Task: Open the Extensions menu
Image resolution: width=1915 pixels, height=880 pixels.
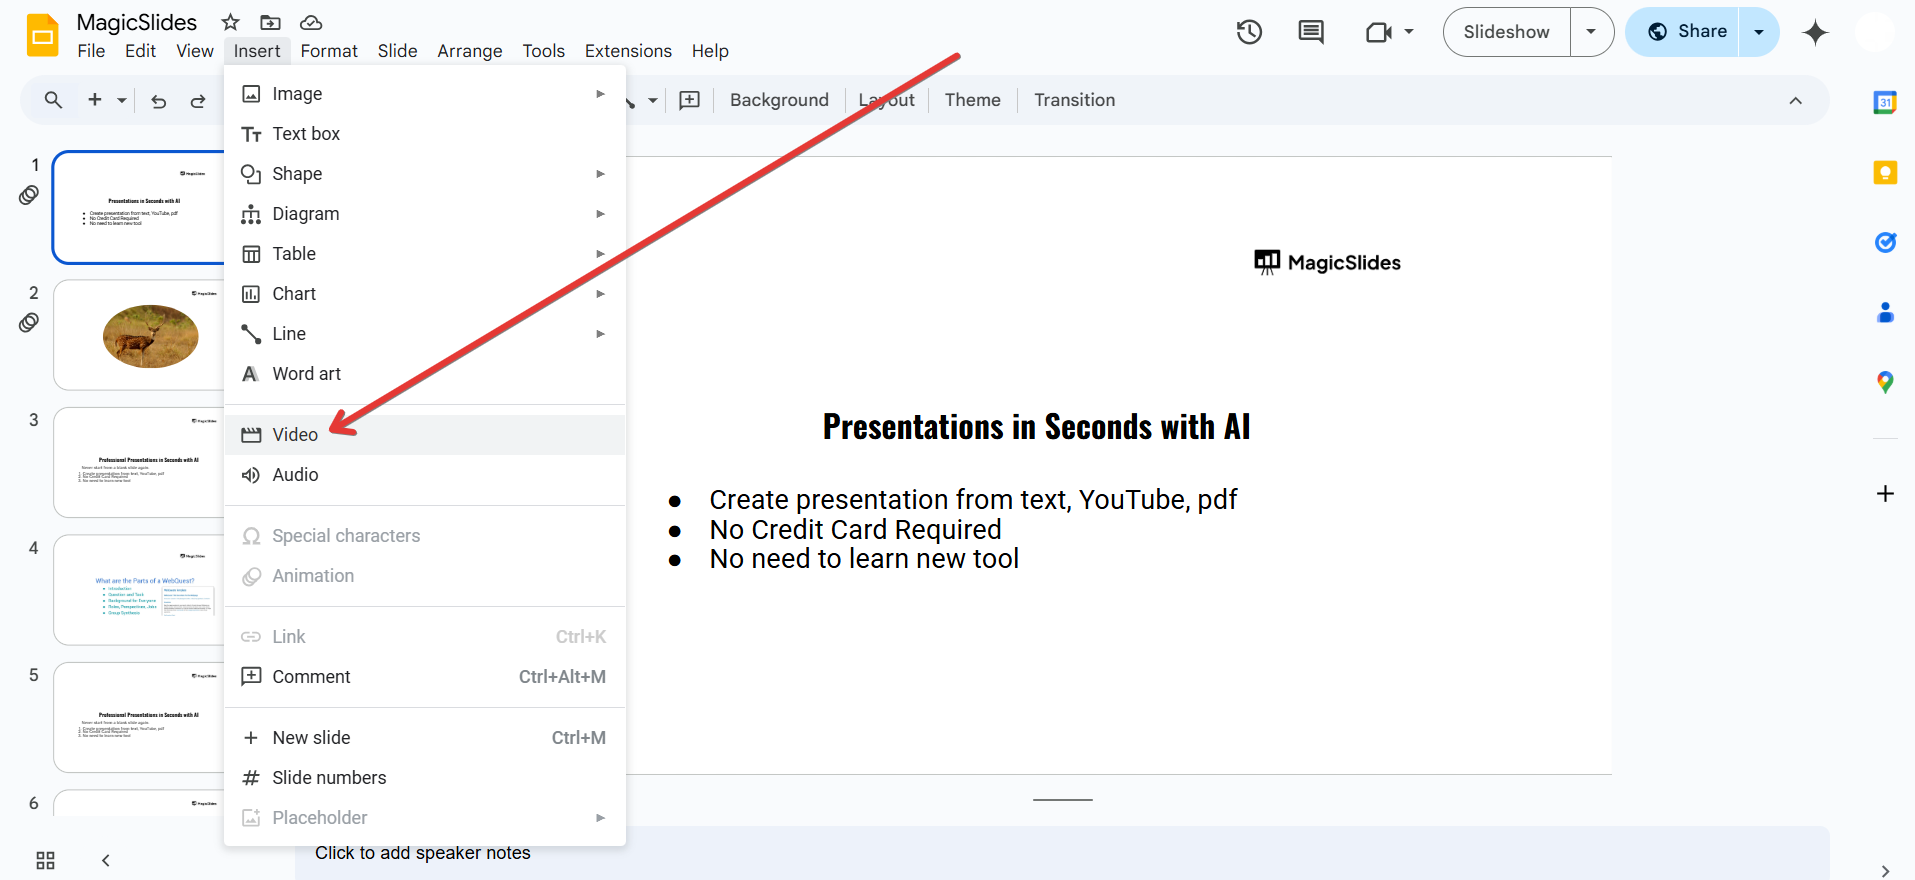Action: pos(628,51)
